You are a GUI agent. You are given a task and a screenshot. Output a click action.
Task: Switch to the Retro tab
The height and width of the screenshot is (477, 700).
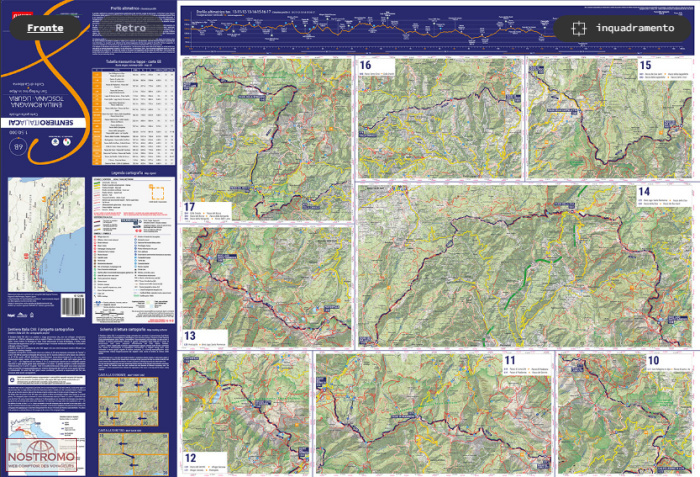pyautogui.click(x=130, y=28)
